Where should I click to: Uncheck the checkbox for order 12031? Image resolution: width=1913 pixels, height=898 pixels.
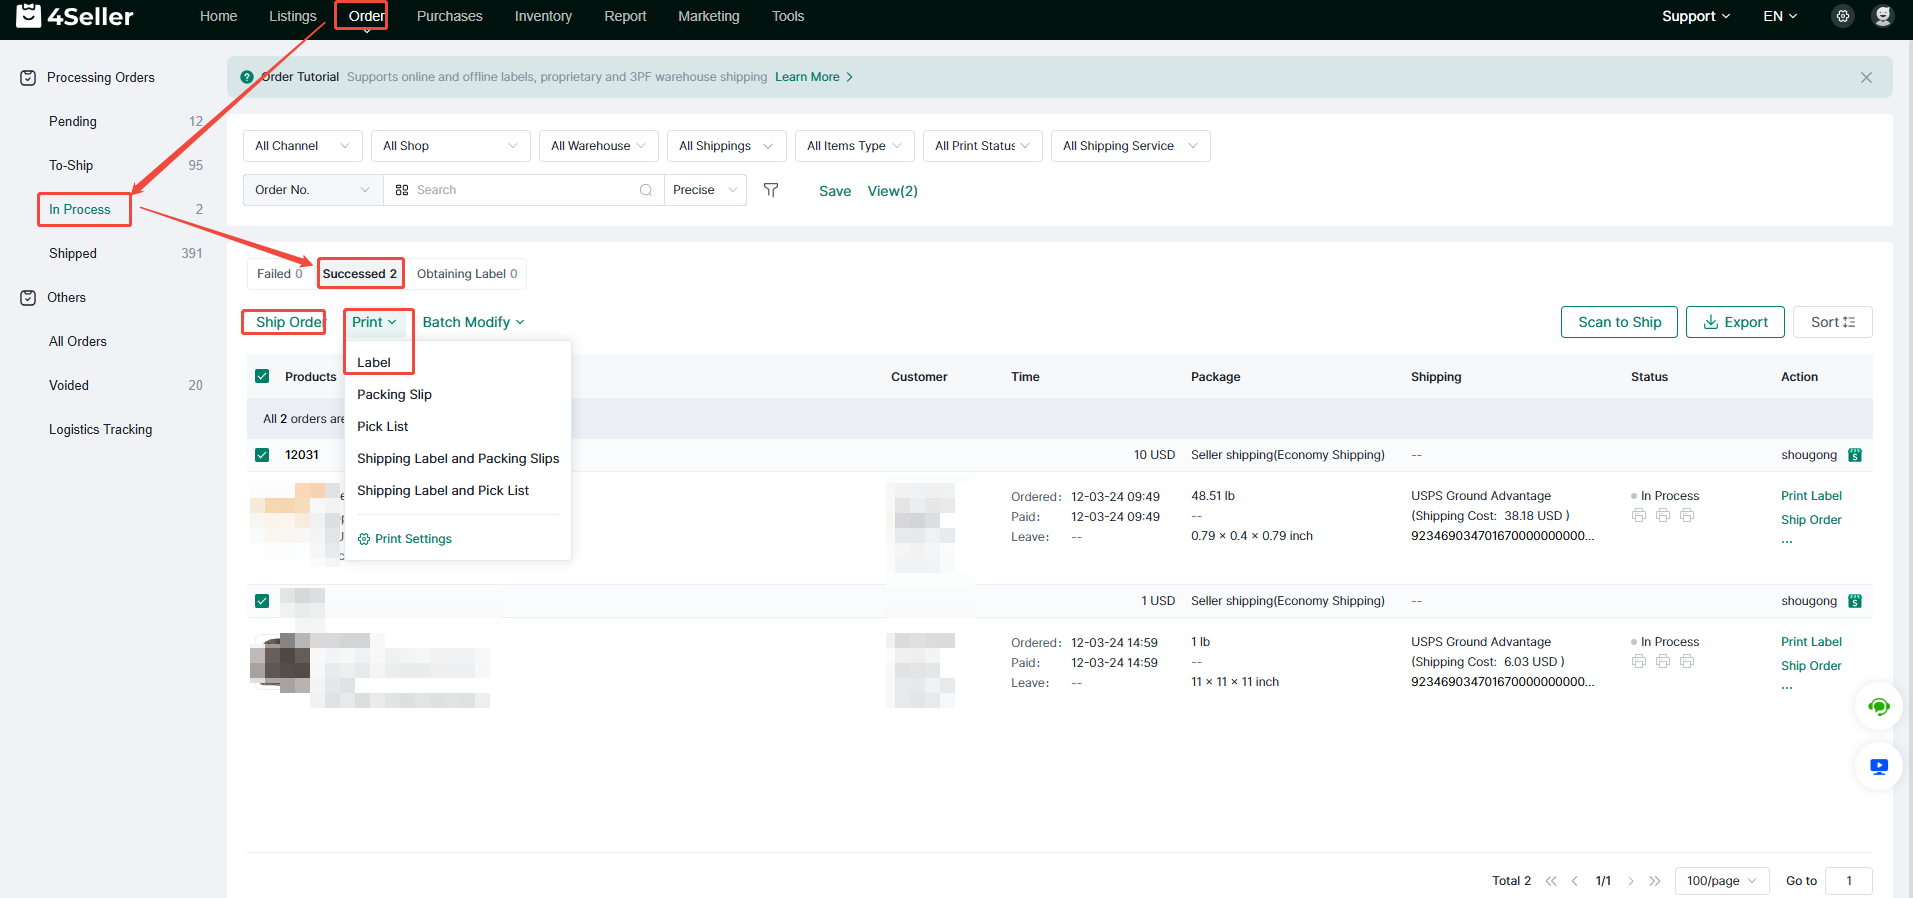pos(262,455)
